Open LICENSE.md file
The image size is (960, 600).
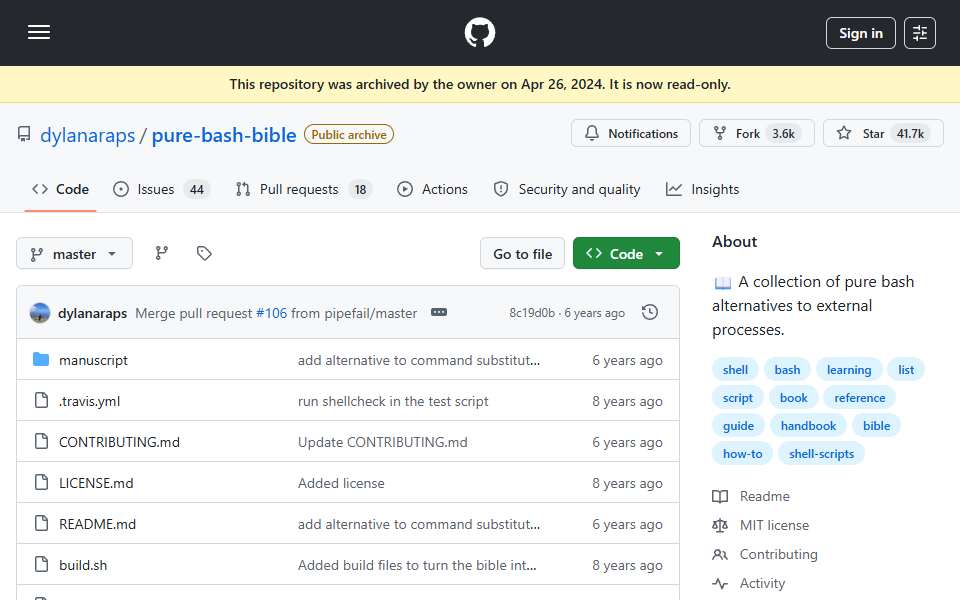[96, 483]
